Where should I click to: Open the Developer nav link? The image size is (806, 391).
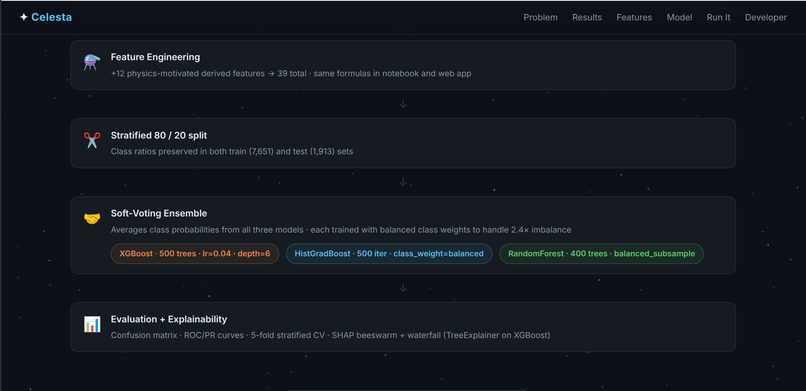(x=766, y=17)
